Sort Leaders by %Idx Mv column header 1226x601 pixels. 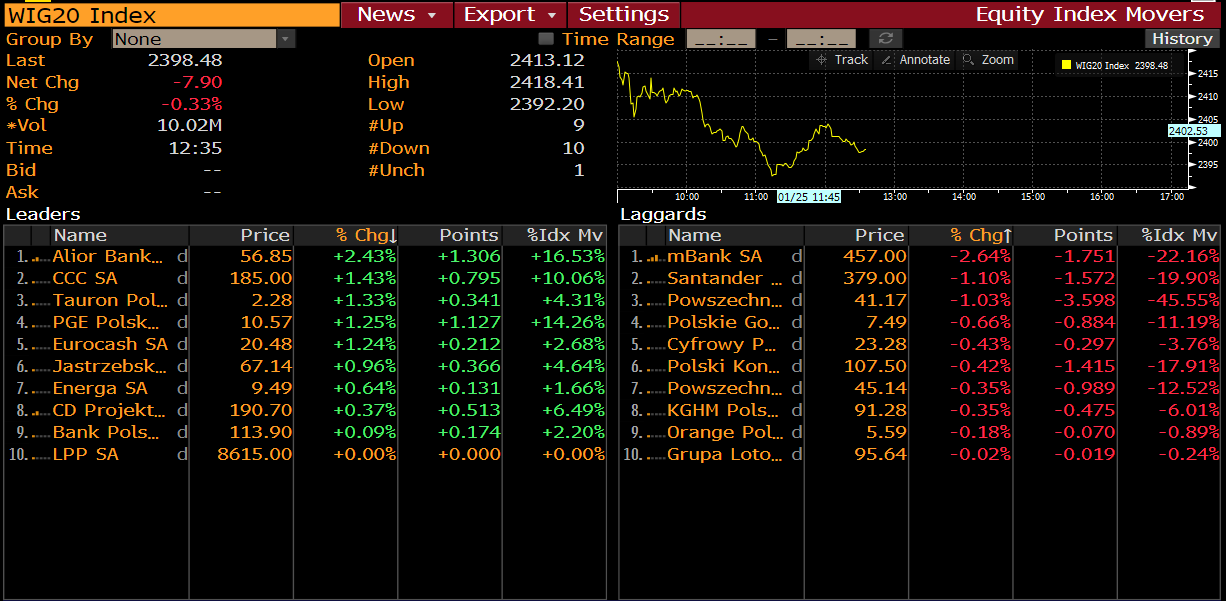click(554, 235)
